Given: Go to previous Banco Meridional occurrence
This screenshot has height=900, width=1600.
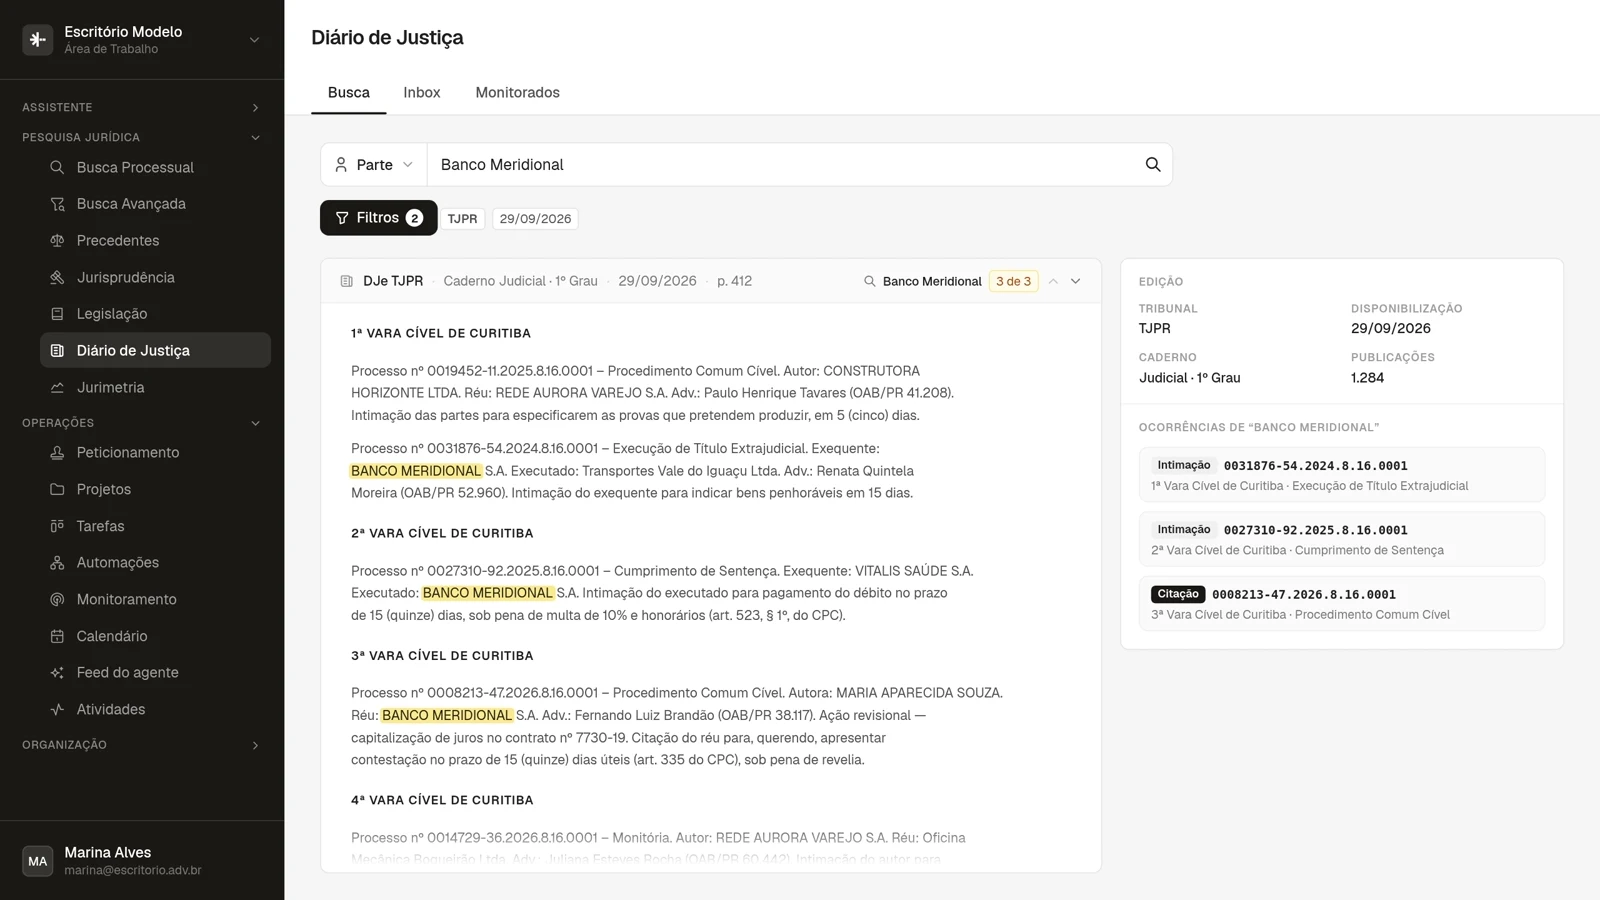Looking at the screenshot, I should (x=1053, y=281).
